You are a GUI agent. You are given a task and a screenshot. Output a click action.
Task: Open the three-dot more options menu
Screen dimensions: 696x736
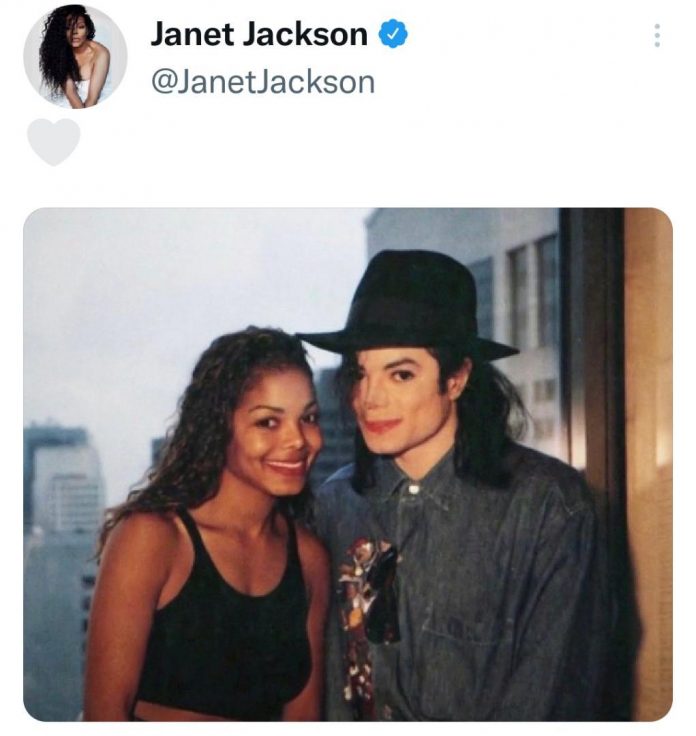[x=657, y=35]
